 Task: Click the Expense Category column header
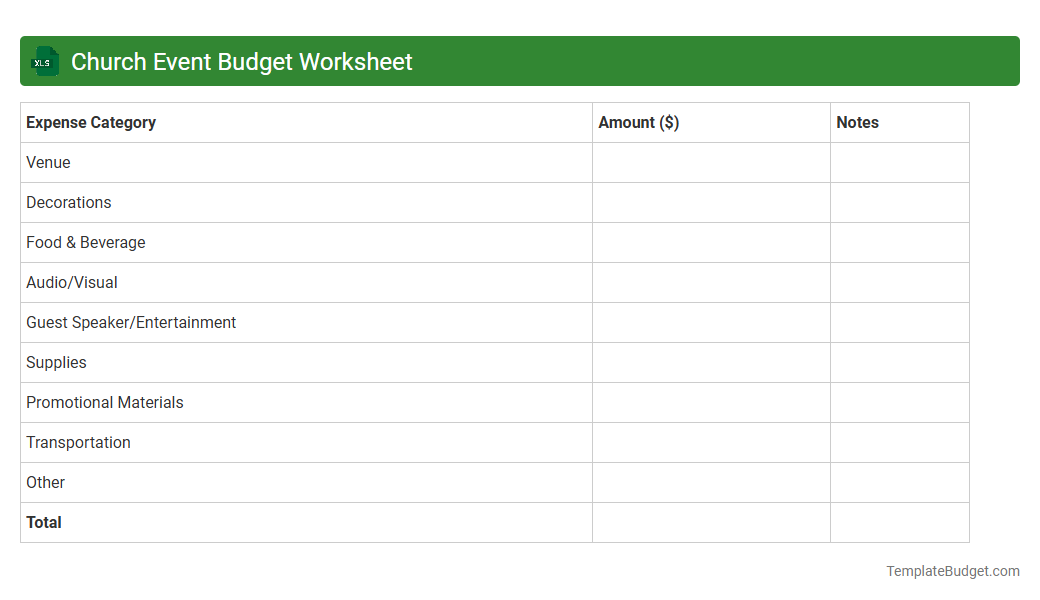coord(90,122)
